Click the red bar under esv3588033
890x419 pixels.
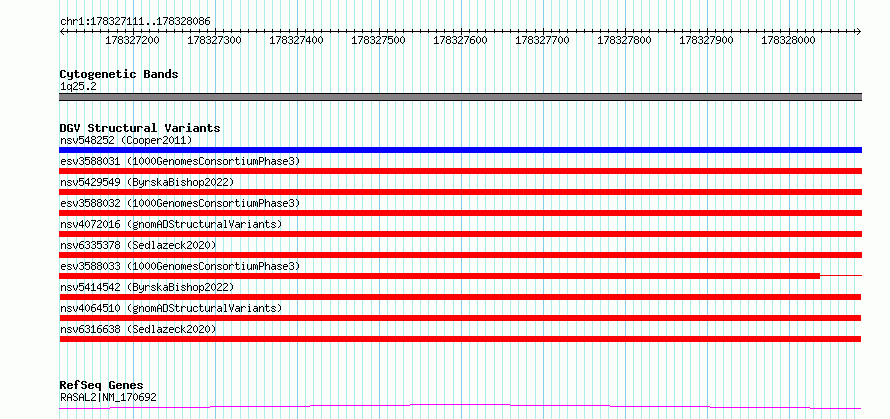pyautogui.click(x=440, y=276)
